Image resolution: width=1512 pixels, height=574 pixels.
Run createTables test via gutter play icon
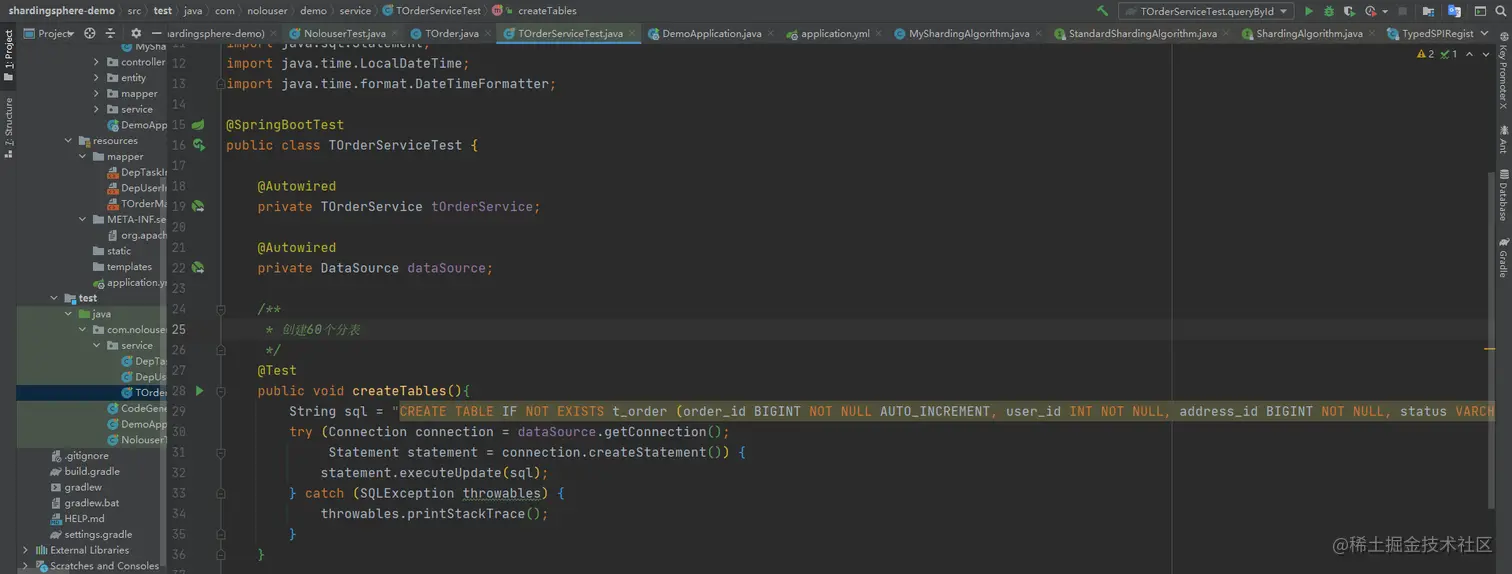point(199,391)
